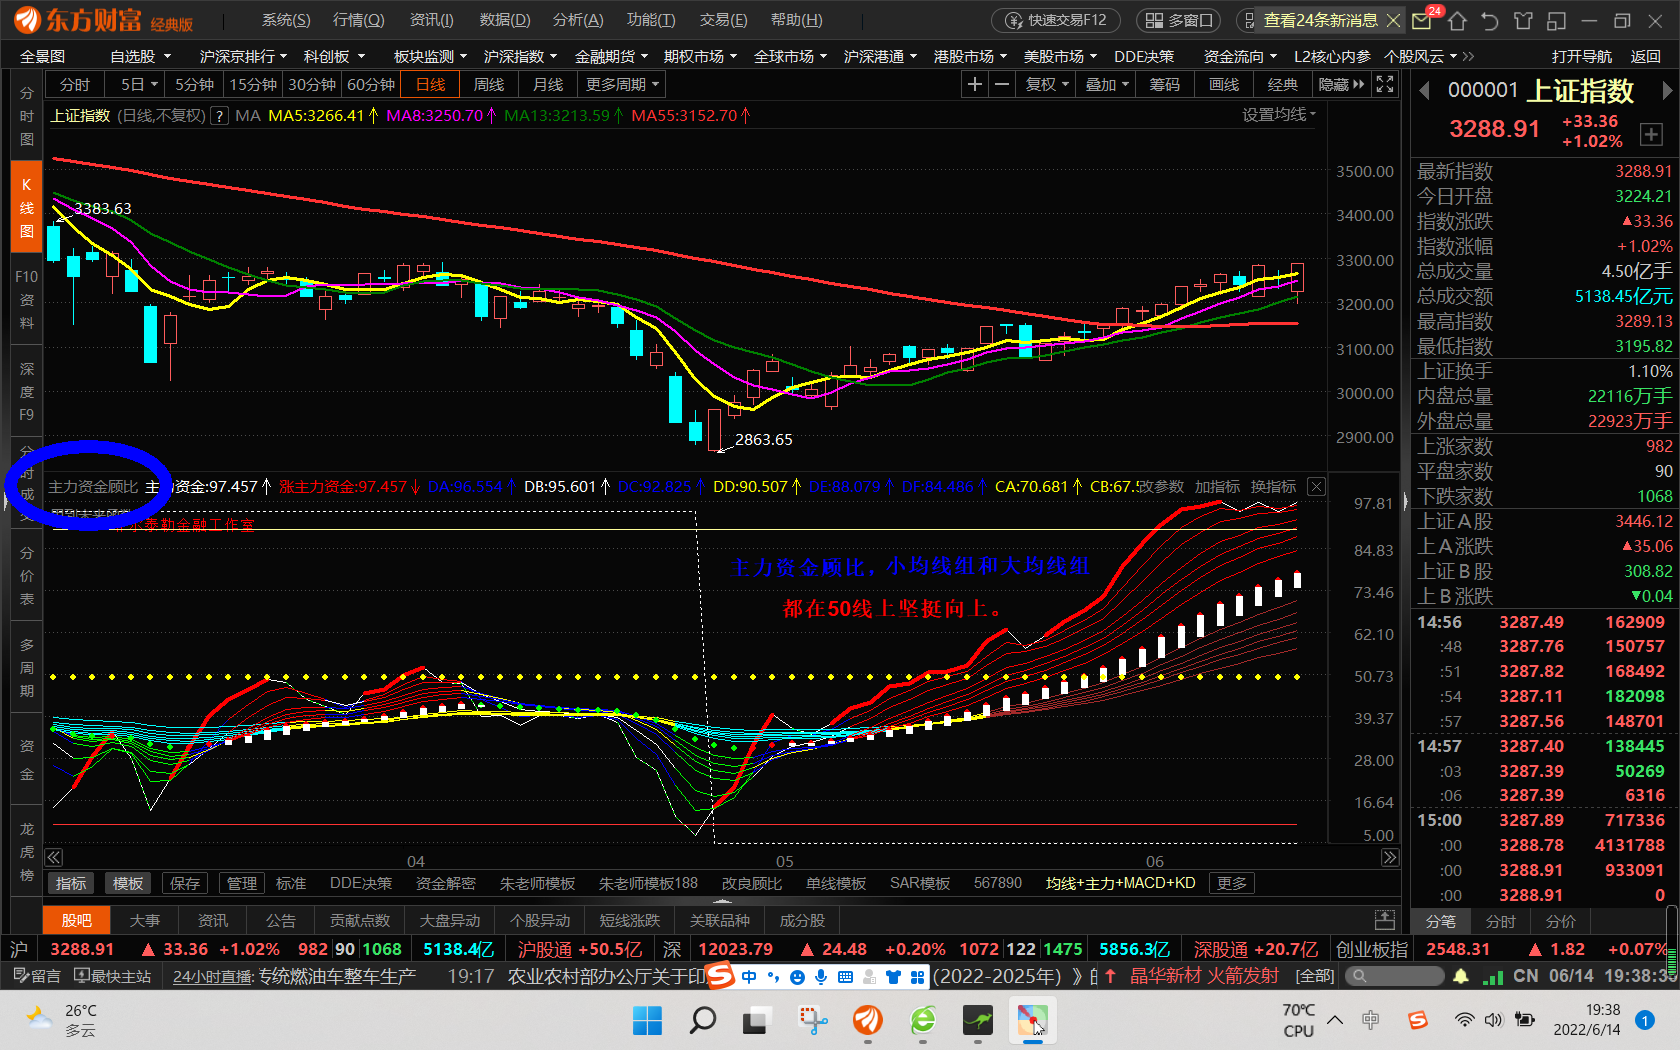The image size is (1680, 1050).
Task: Expand the 更多周期 period dropdown
Action: click(622, 85)
